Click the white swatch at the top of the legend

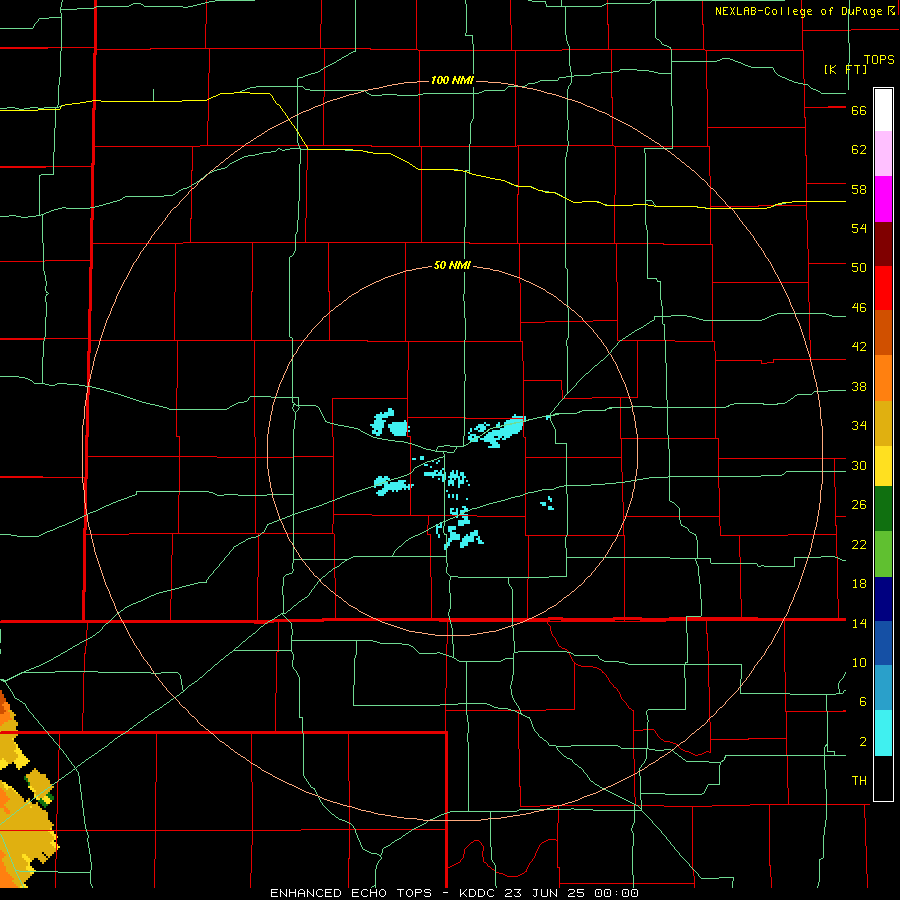click(x=883, y=110)
